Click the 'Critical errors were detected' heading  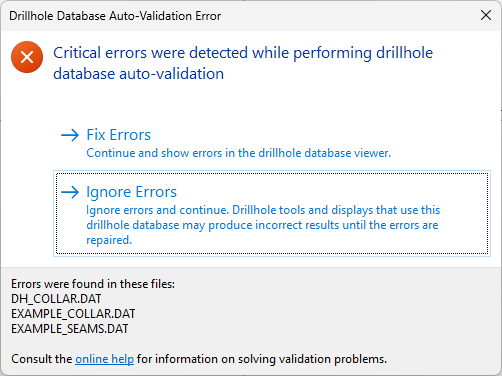coord(243,63)
